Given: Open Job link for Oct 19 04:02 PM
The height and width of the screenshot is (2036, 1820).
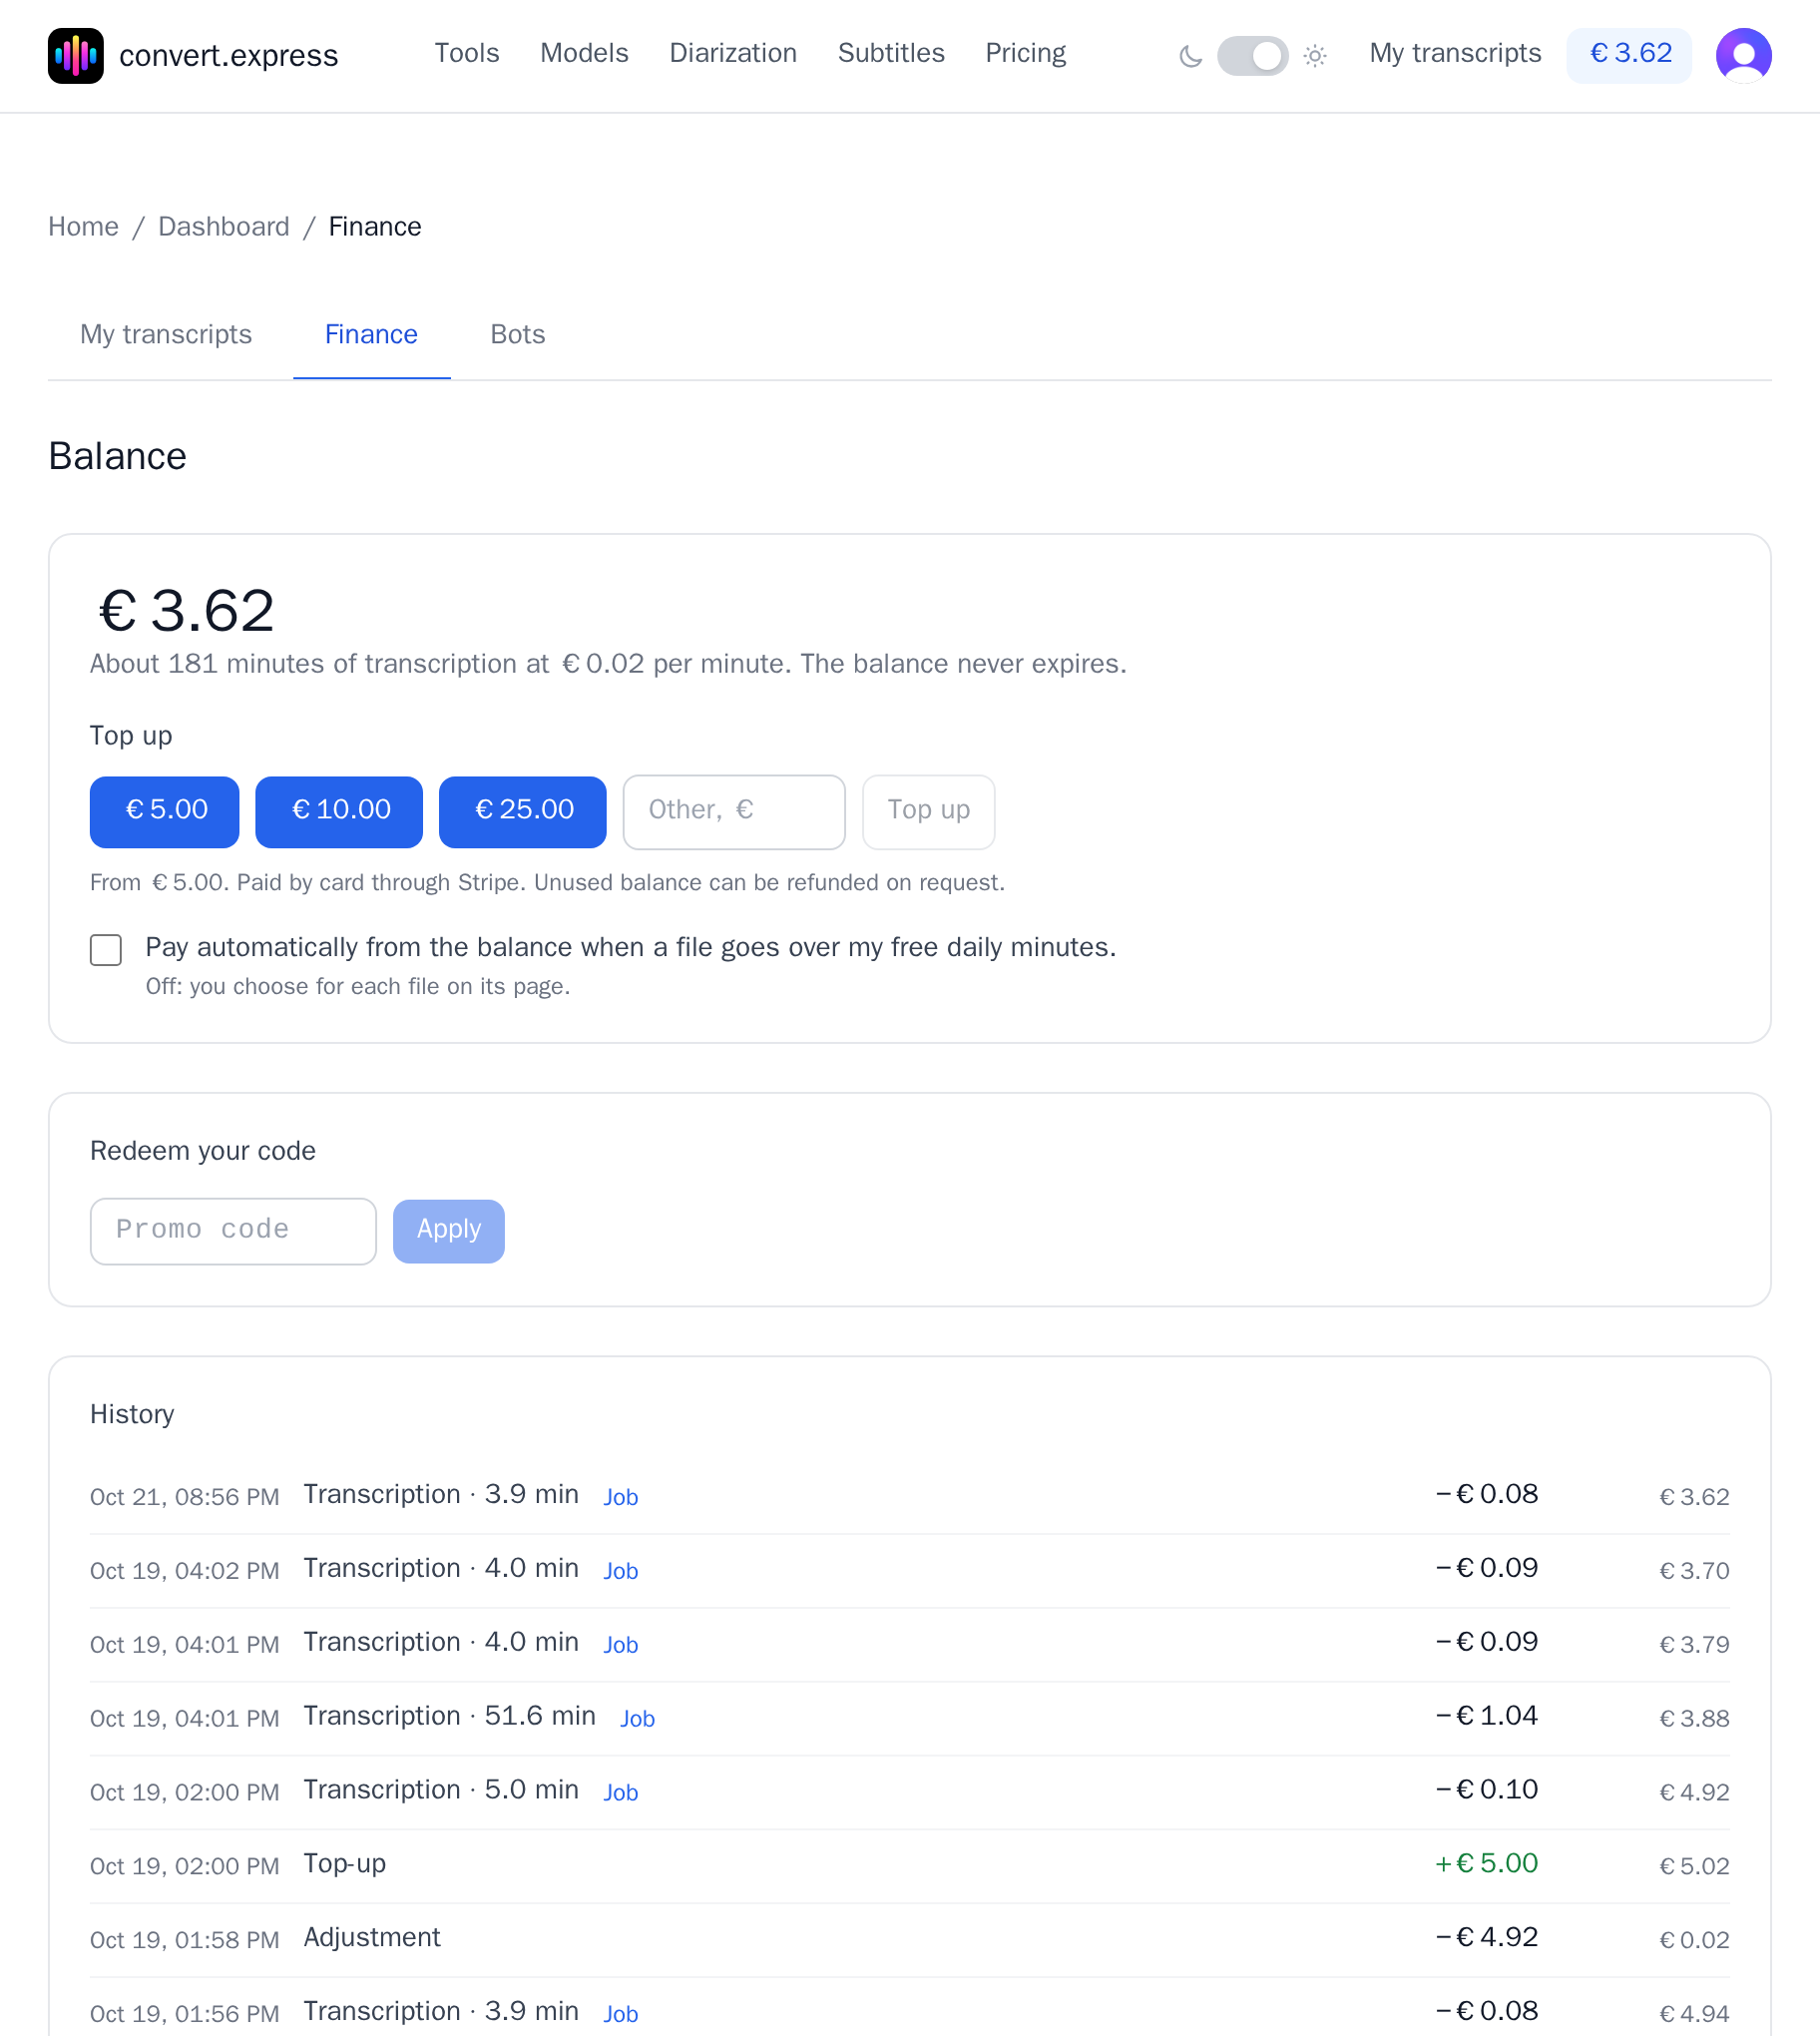Looking at the screenshot, I should [620, 1571].
